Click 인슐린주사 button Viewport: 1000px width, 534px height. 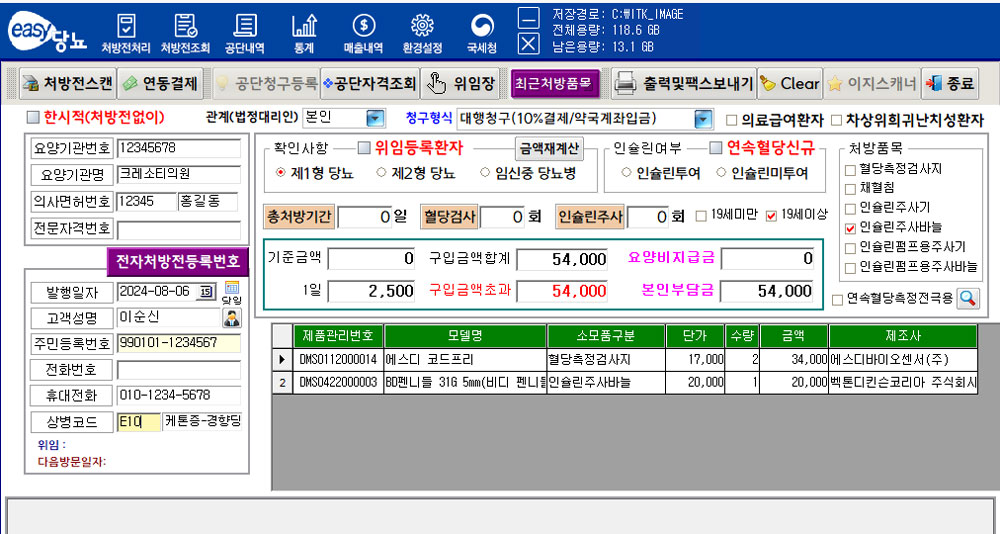pos(590,217)
